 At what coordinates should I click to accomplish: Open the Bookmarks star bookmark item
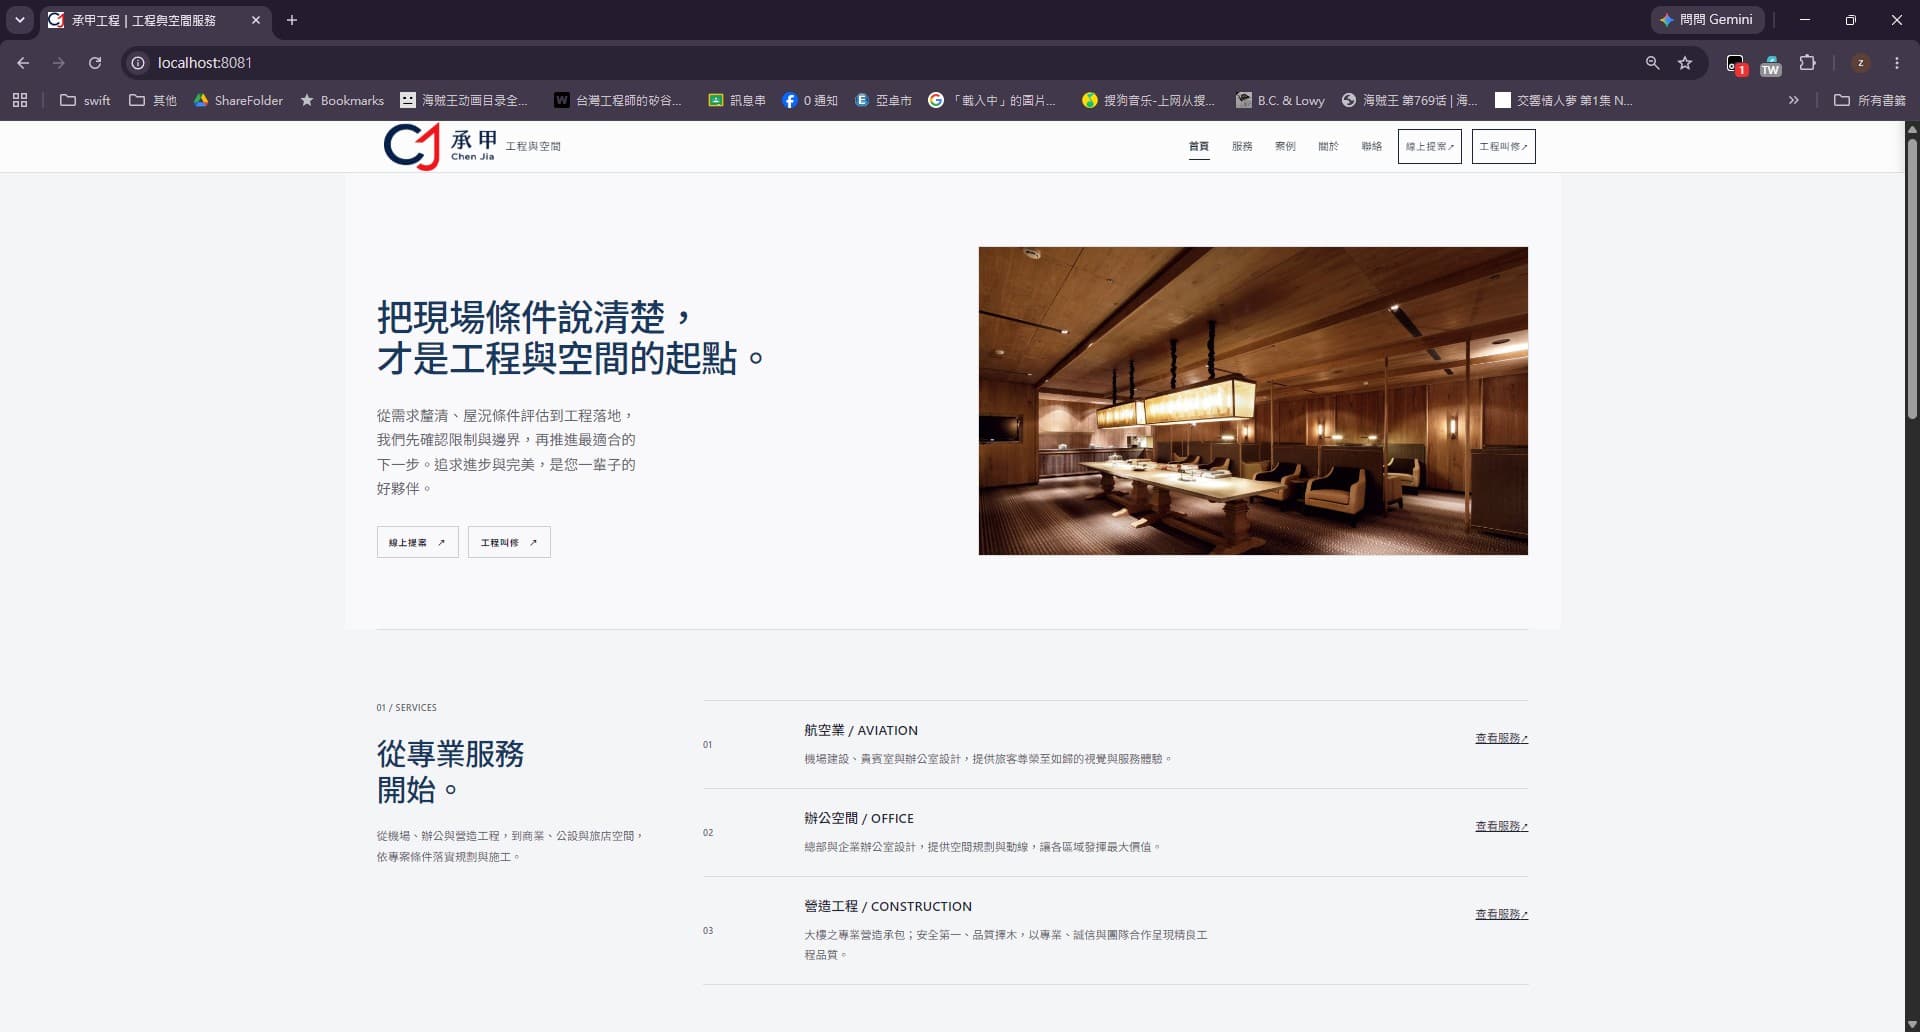click(342, 100)
